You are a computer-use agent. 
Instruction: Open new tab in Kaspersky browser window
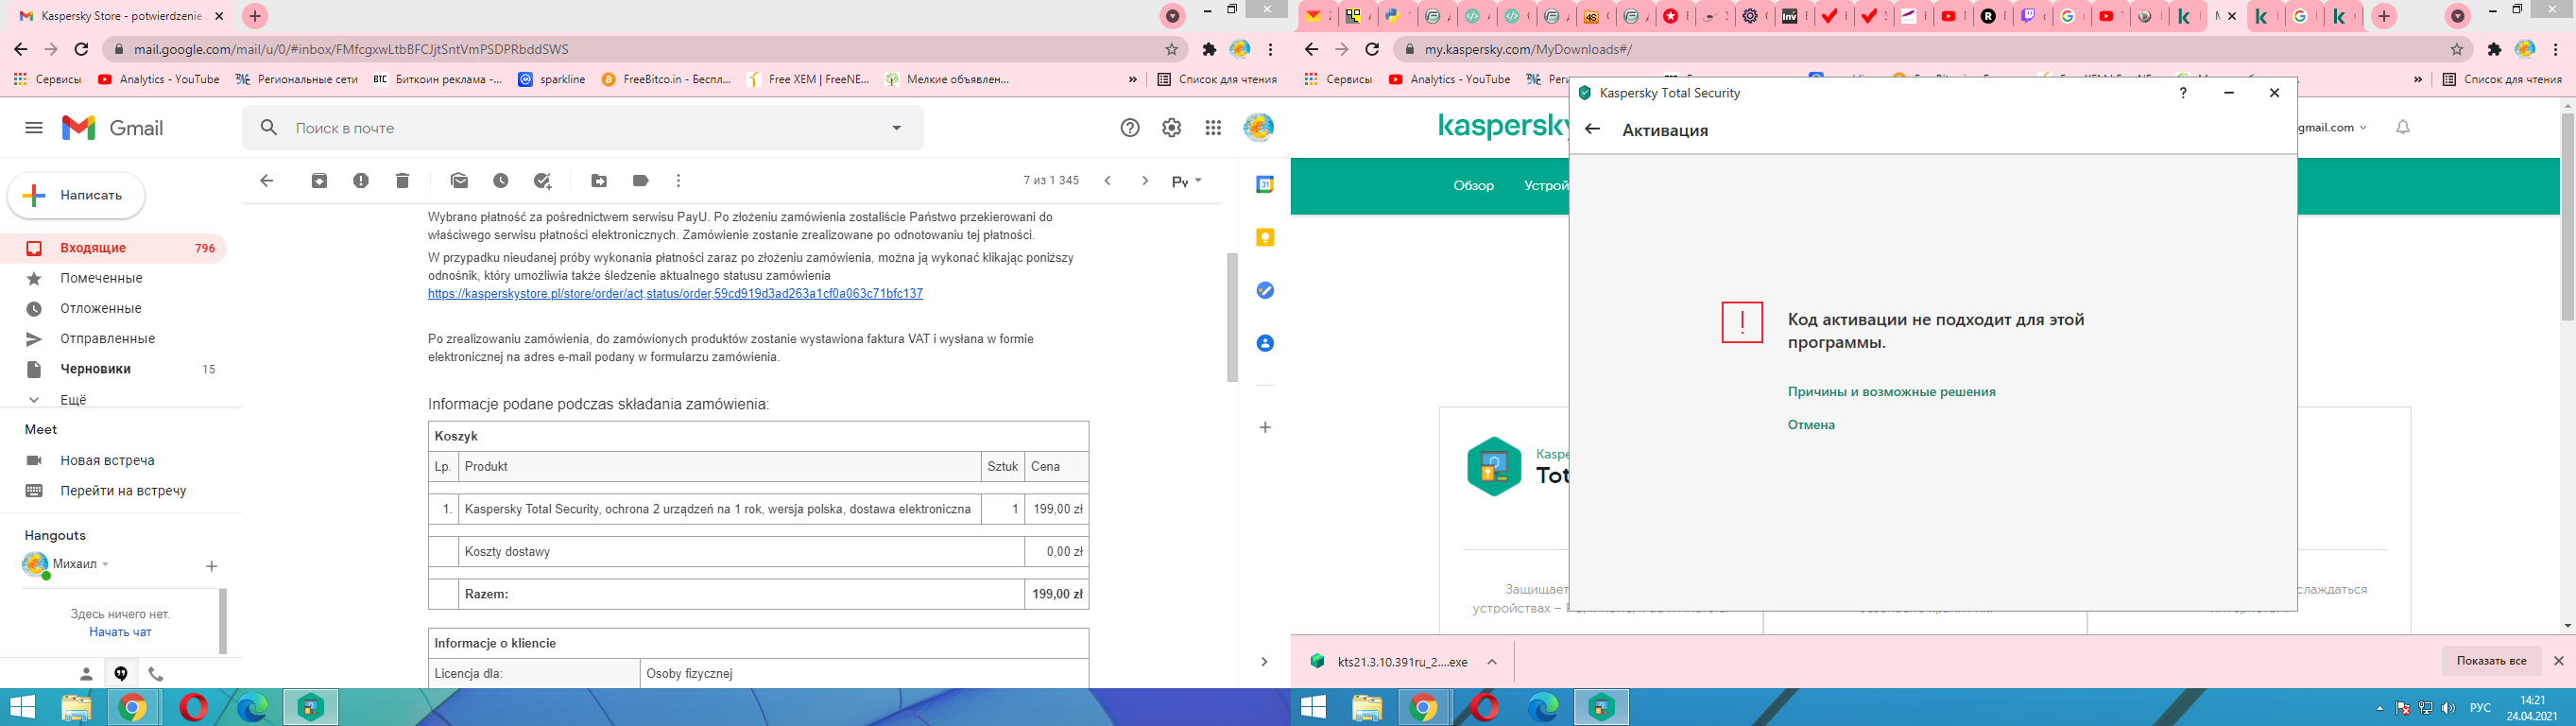(2384, 16)
